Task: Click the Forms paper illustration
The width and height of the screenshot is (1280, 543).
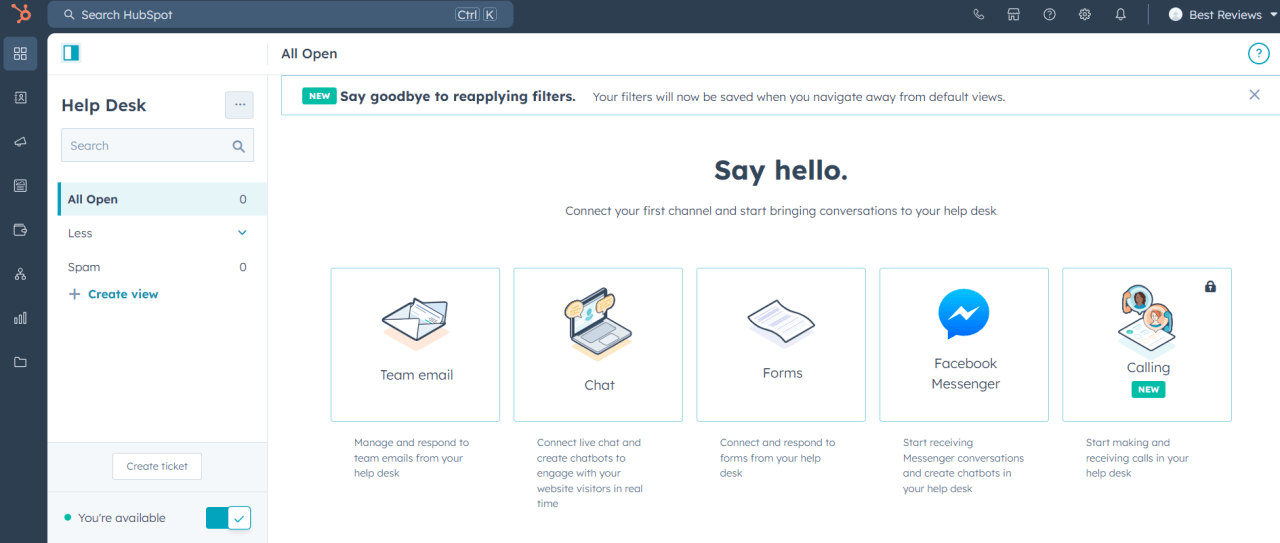Action: click(782, 324)
